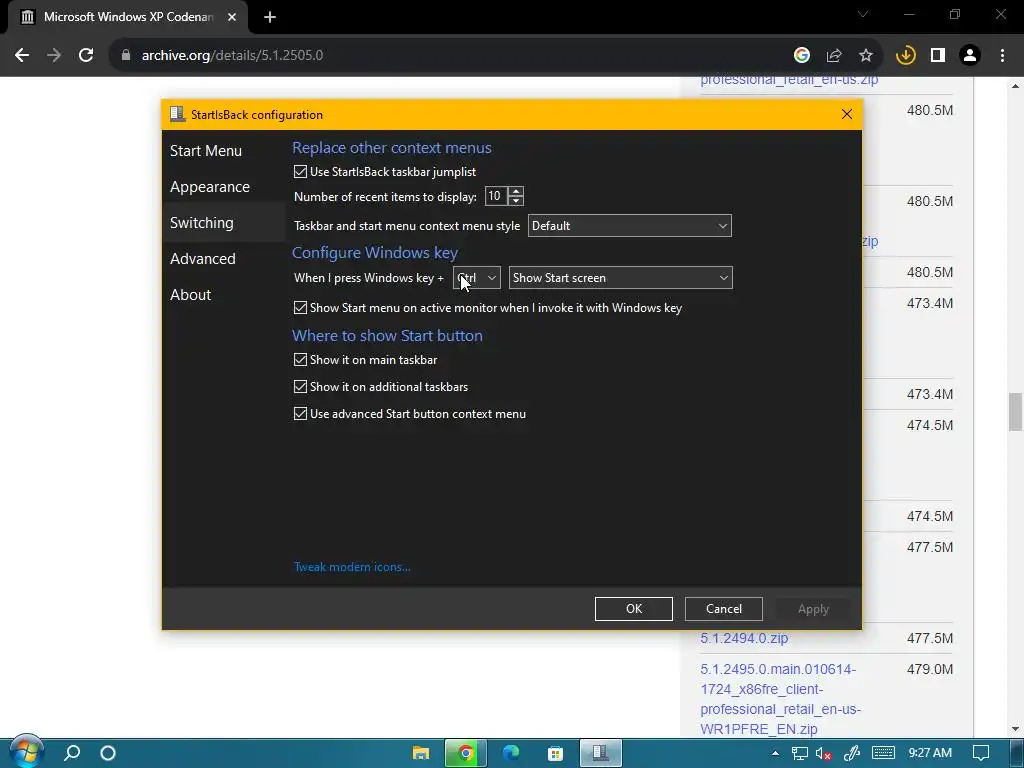Open the Show Start screen dropdown
The height and width of the screenshot is (768, 1024).
[620, 278]
